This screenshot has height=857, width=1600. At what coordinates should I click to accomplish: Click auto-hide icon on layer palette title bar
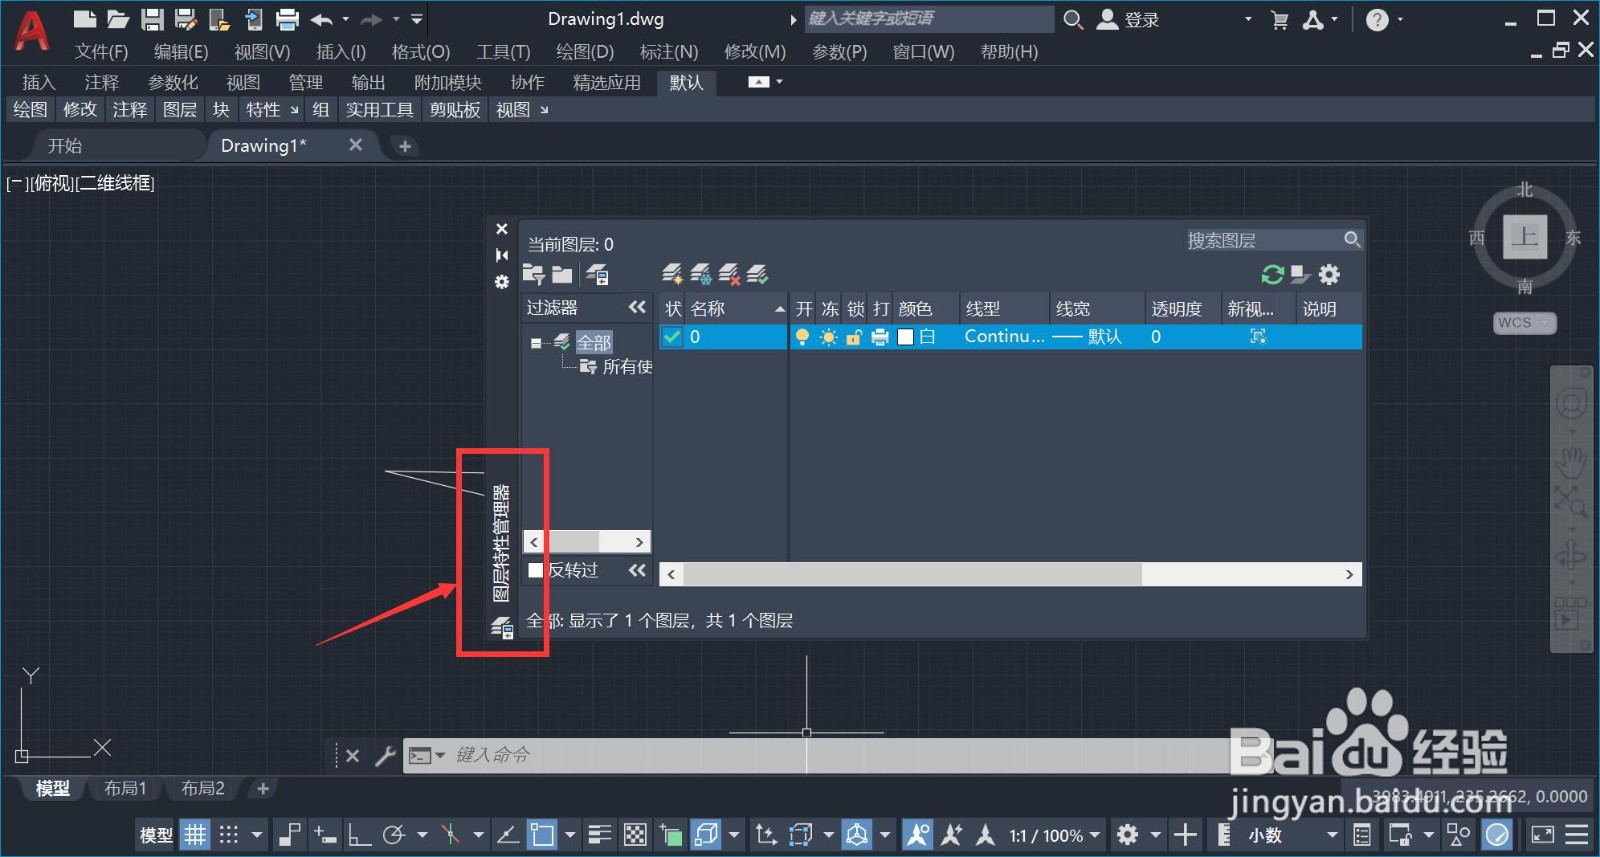click(502, 255)
